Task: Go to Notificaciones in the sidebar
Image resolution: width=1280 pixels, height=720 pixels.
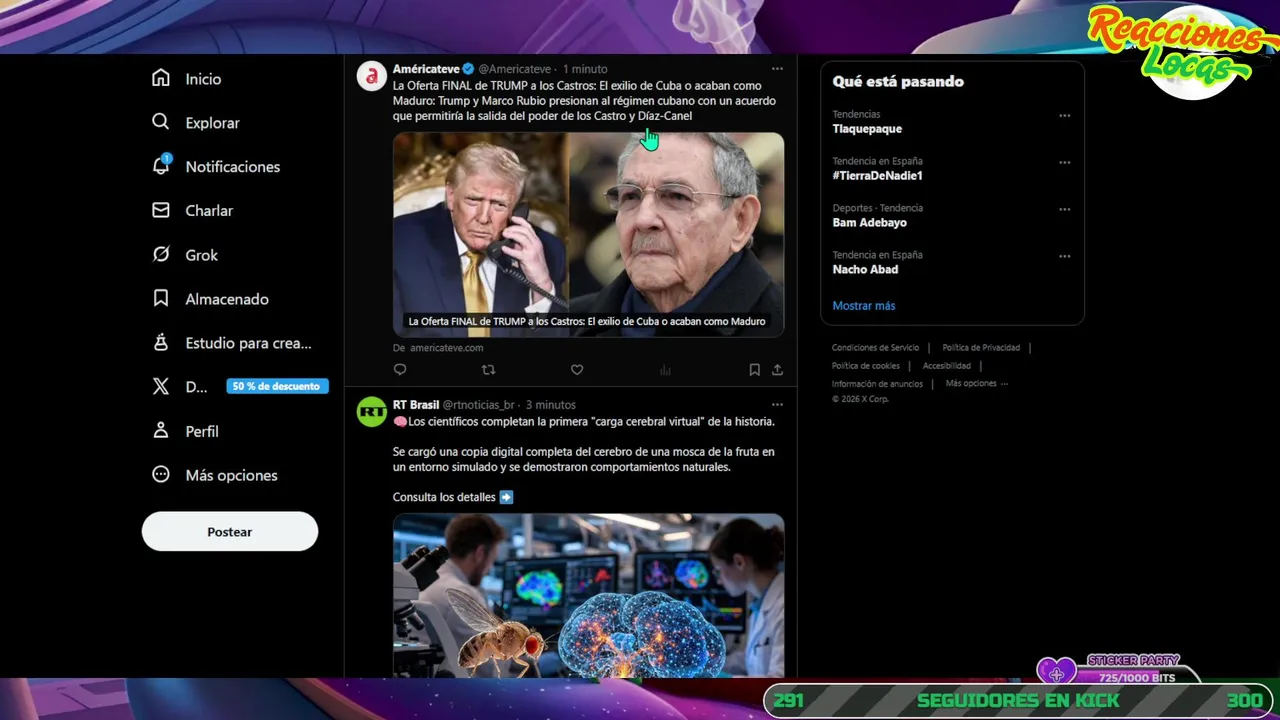Action: click(x=232, y=167)
